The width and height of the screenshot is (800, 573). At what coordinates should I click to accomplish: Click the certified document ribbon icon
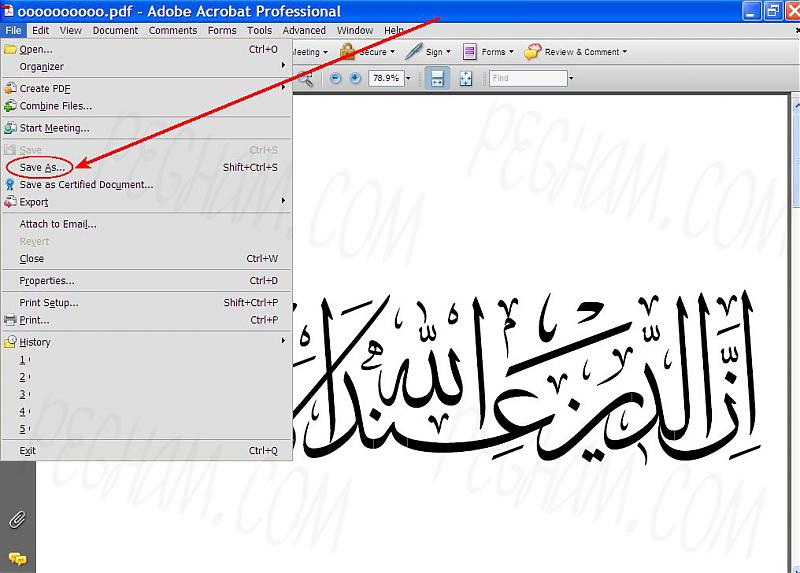pyautogui.click(x=10, y=185)
